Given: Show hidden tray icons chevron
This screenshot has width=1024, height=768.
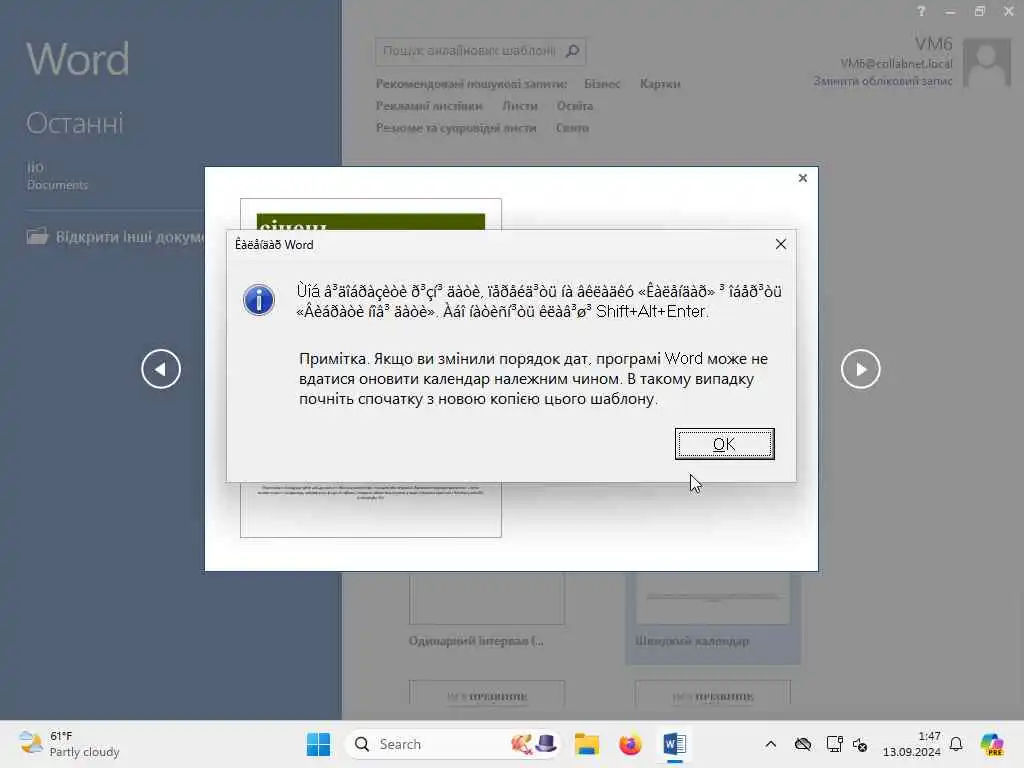Looking at the screenshot, I should (771, 744).
